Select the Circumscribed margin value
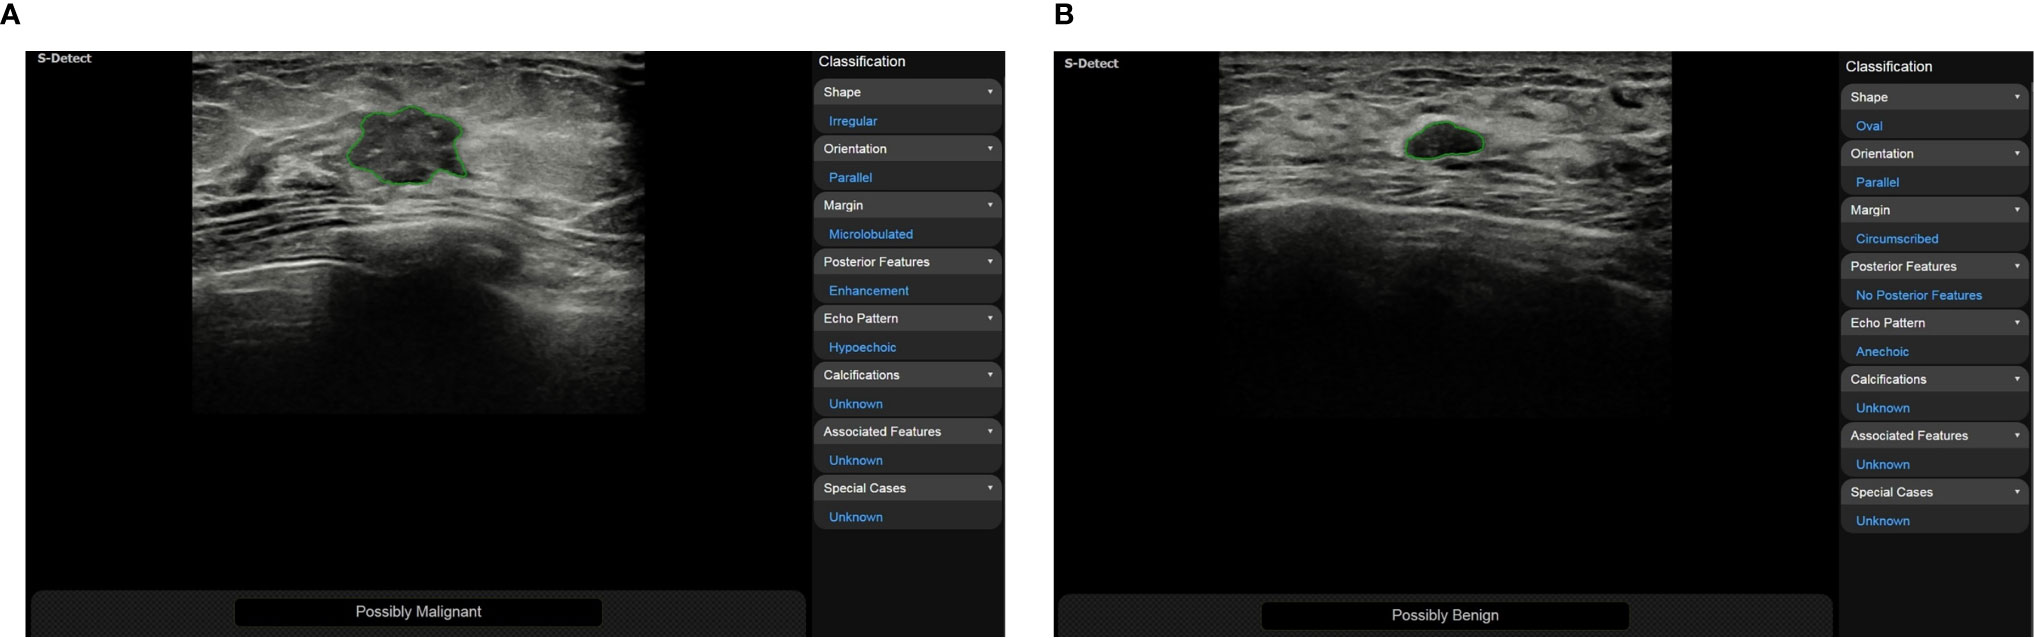 click(1897, 239)
